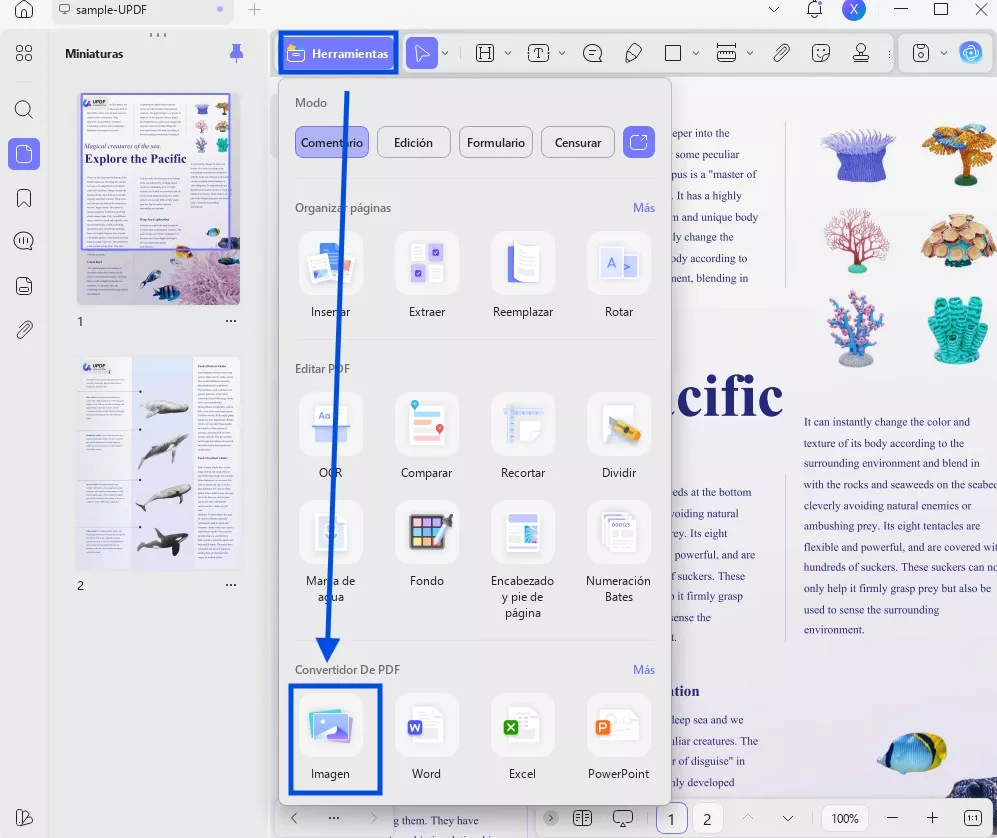The height and width of the screenshot is (838, 997).
Task: Click the export share mode button
Action: [638, 142]
